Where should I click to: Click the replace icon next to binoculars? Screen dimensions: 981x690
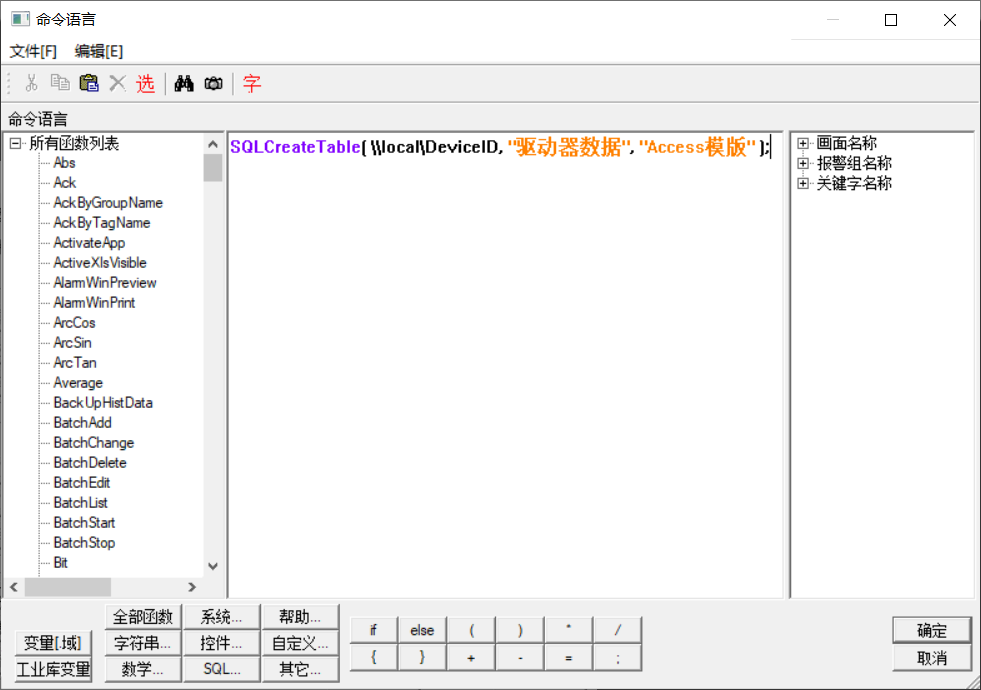click(213, 83)
